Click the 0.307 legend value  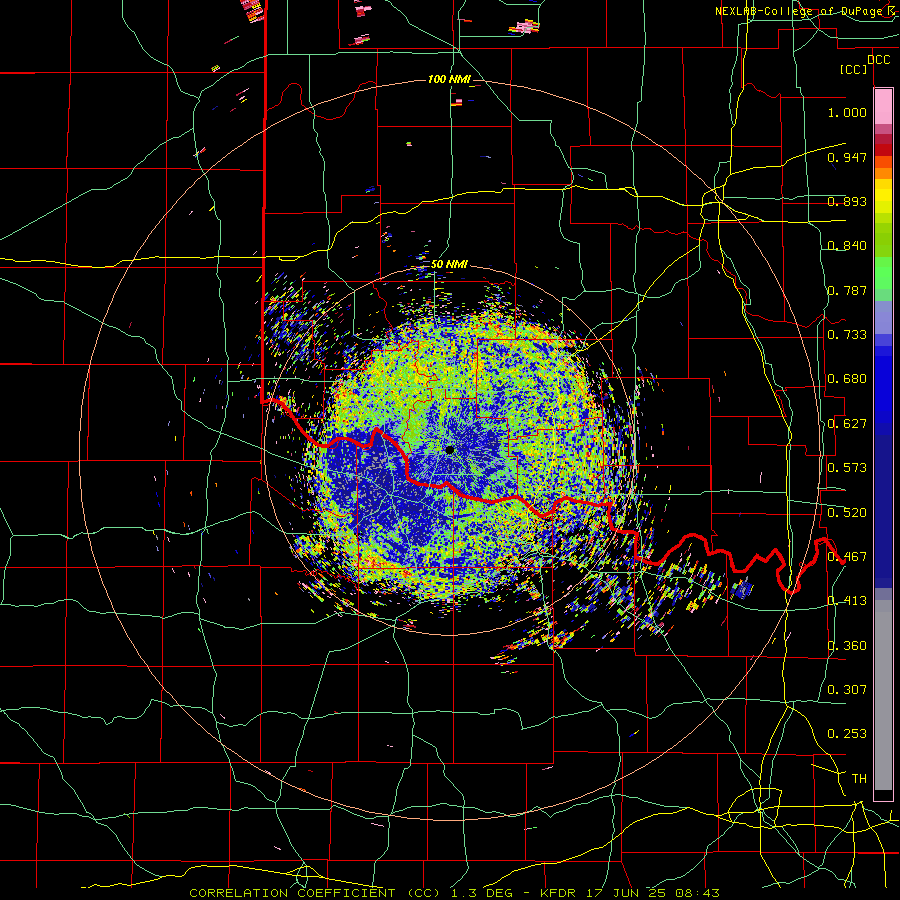(847, 690)
